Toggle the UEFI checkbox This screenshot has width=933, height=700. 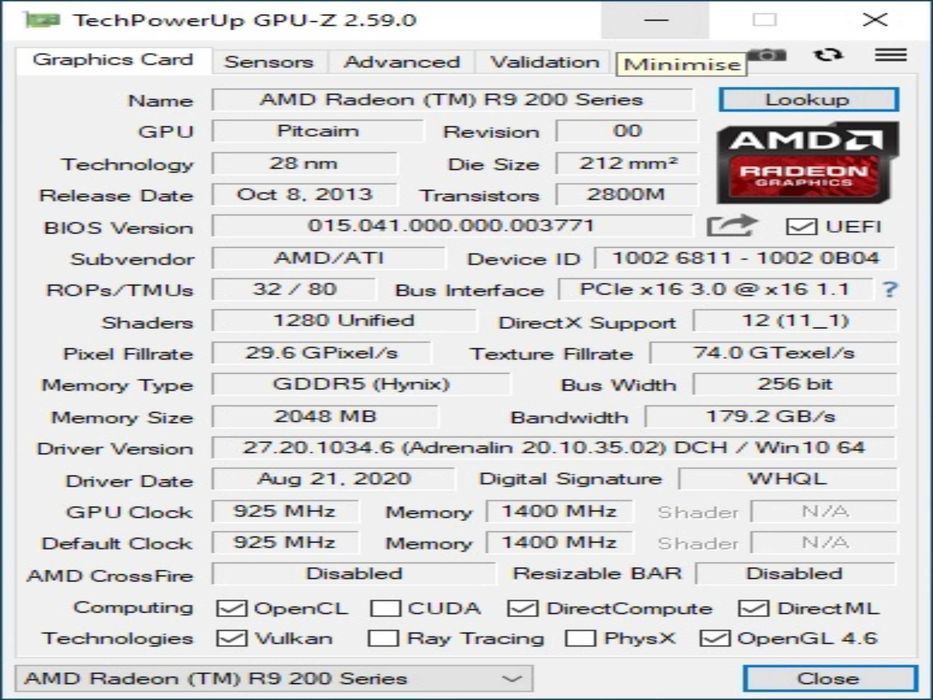801,227
